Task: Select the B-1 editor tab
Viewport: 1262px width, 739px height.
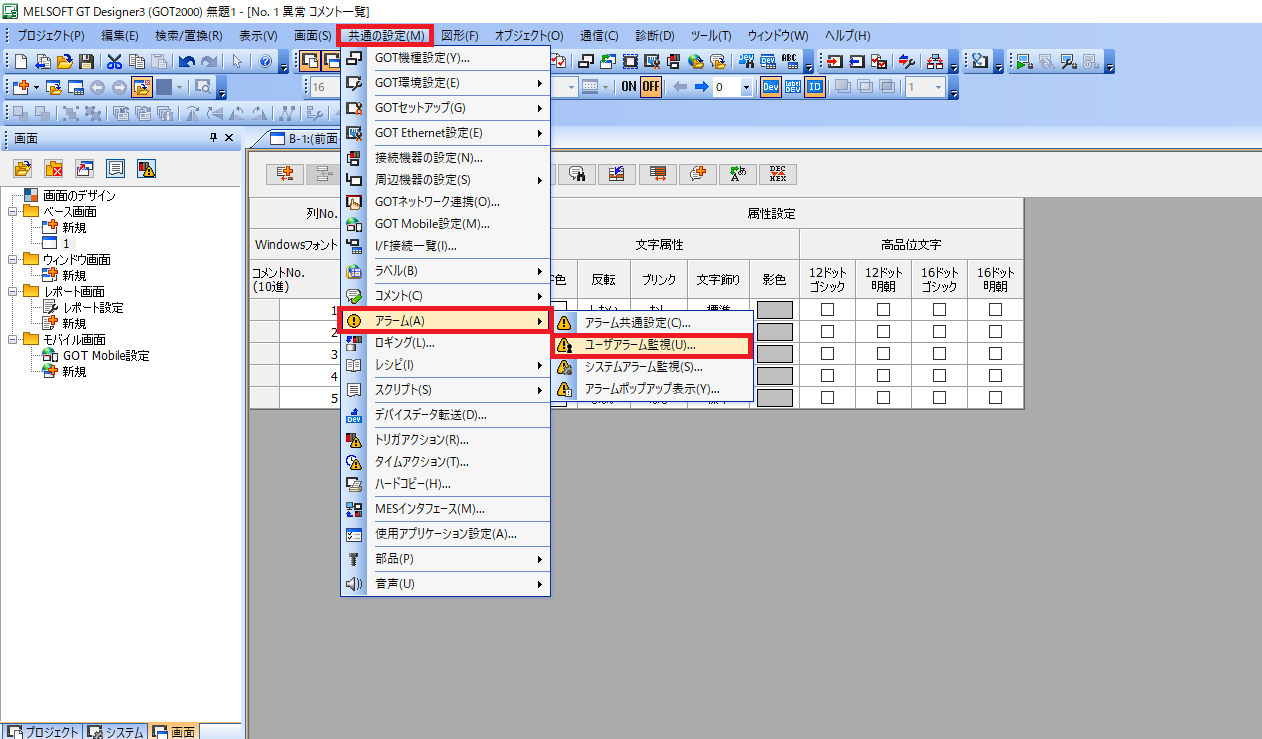Action: (x=300, y=139)
